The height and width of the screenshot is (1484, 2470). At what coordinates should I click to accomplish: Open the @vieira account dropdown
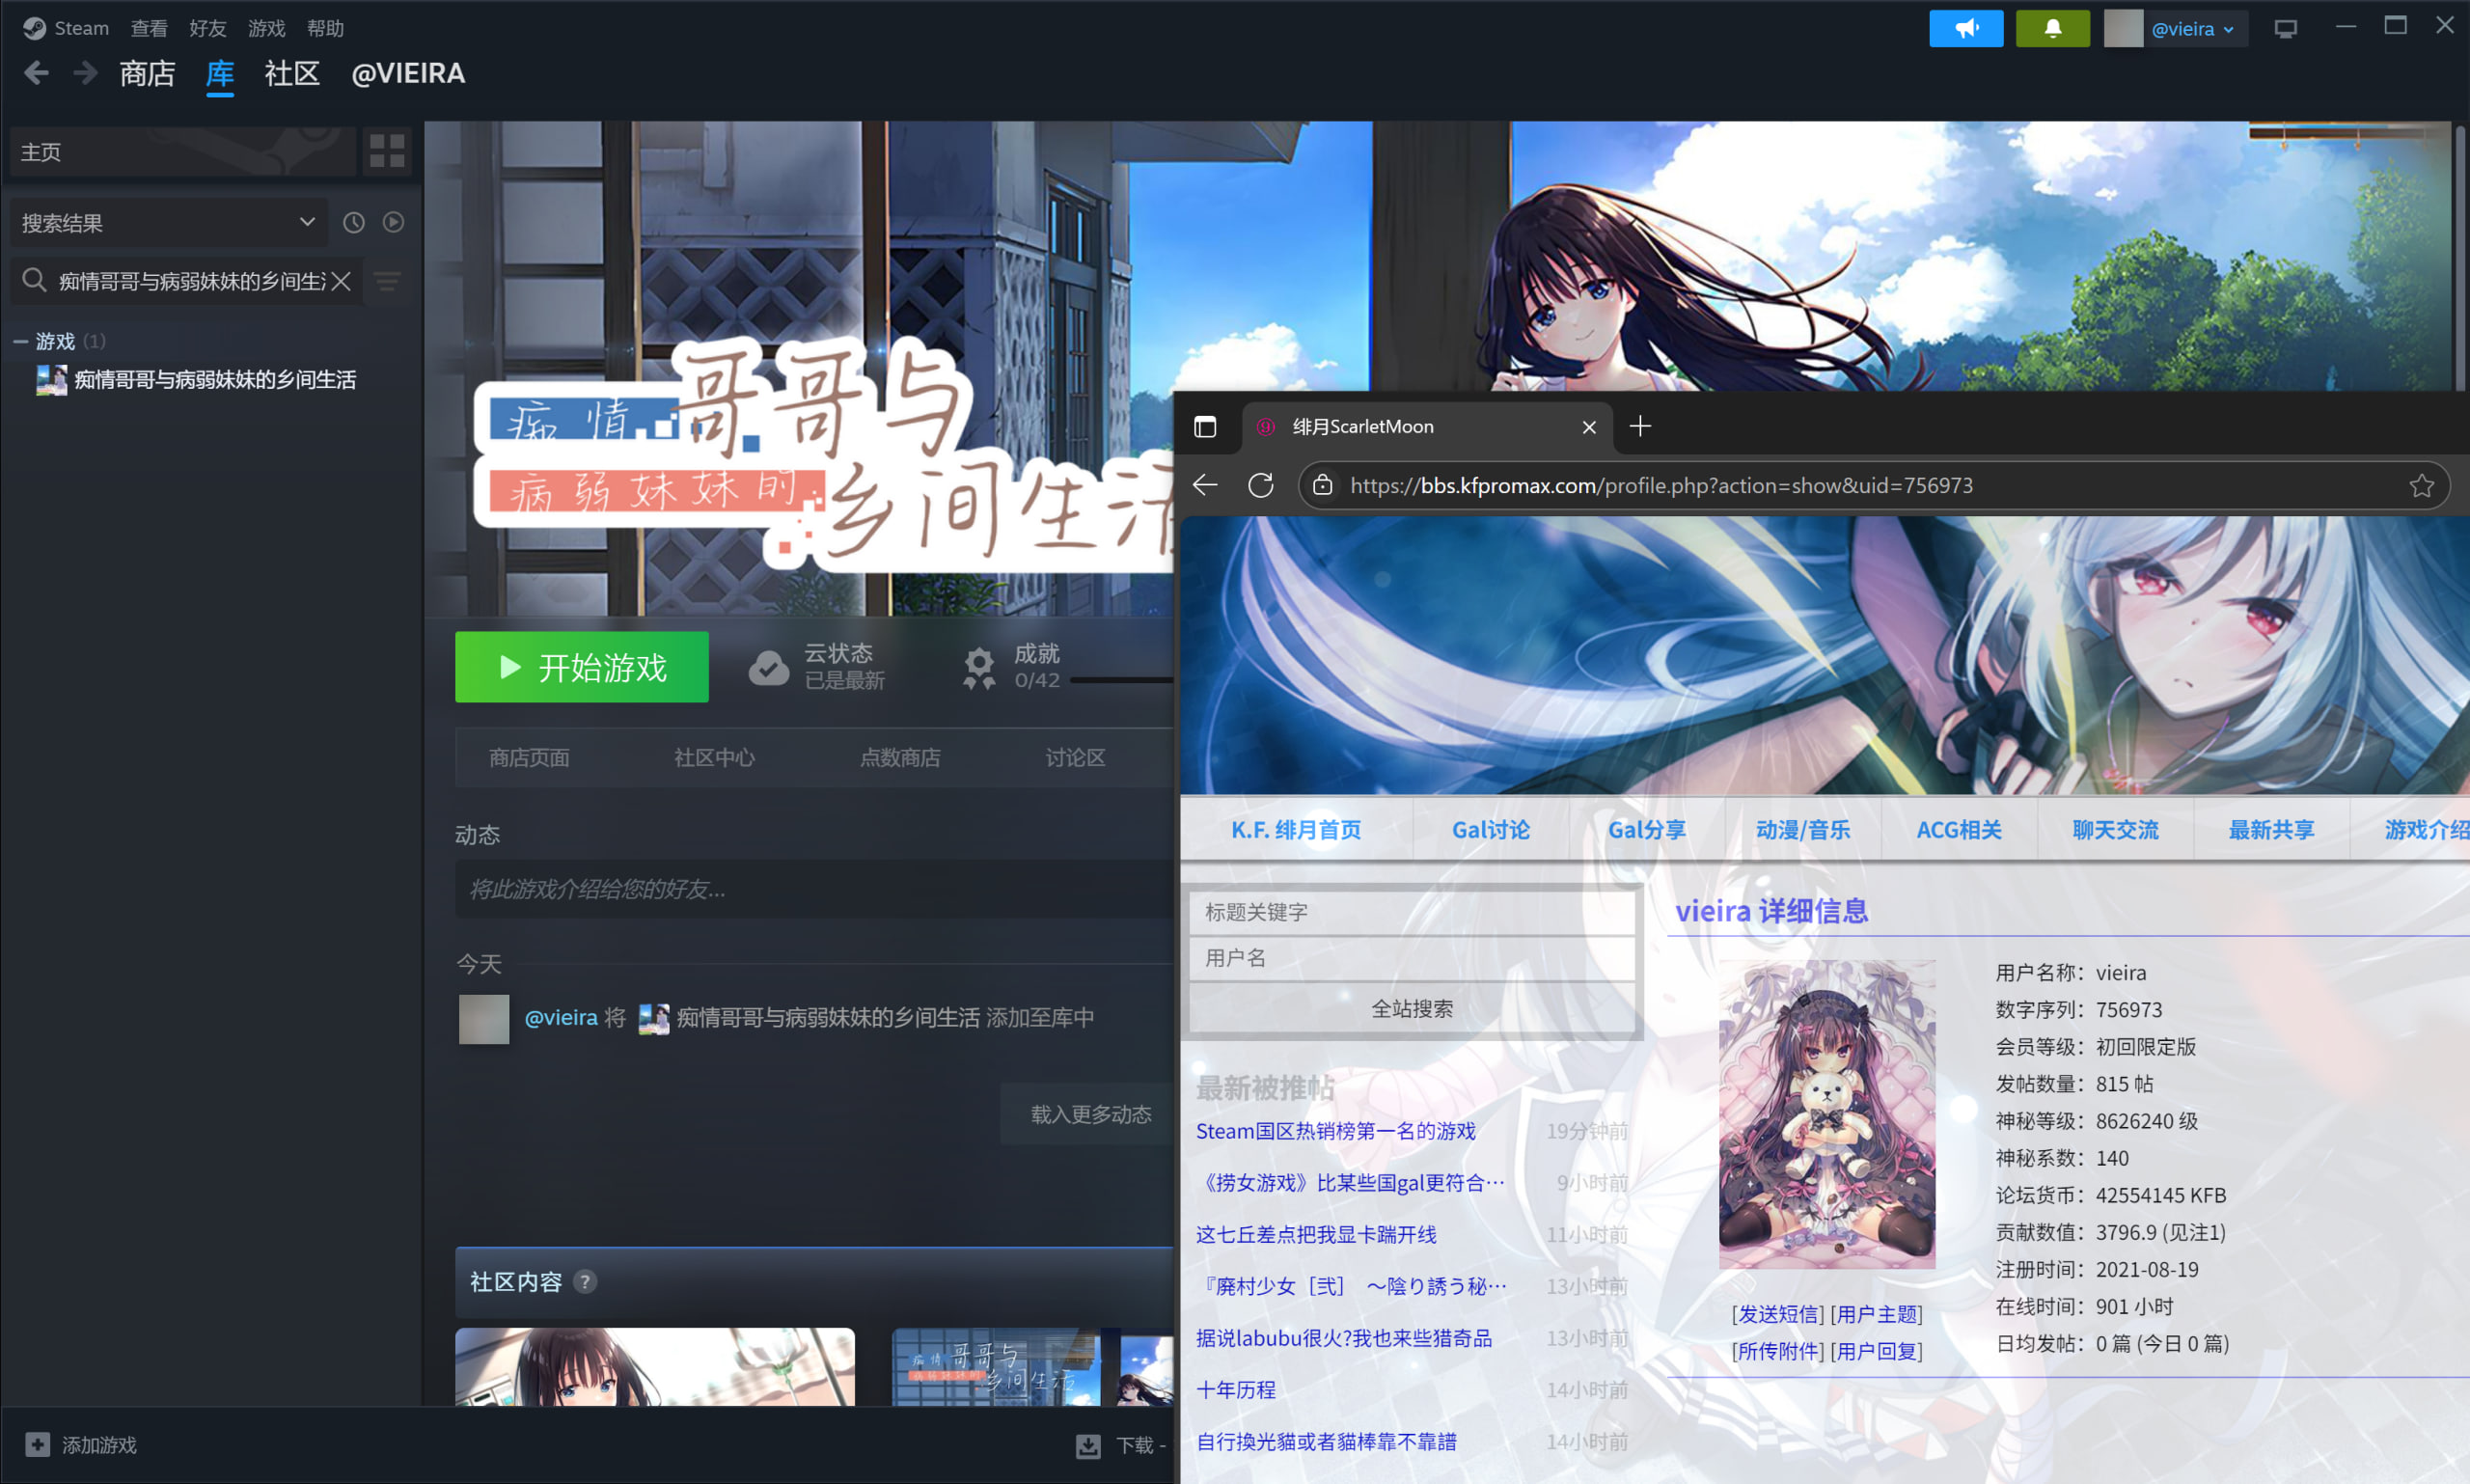click(x=2192, y=28)
